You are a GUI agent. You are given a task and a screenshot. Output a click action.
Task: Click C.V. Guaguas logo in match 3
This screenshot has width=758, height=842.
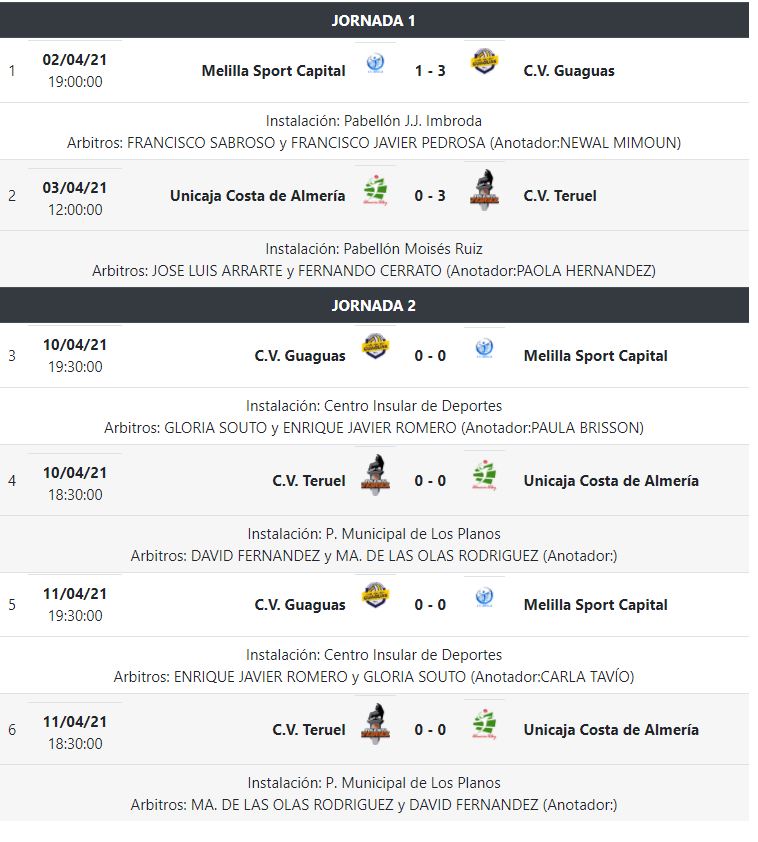[x=375, y=347]
